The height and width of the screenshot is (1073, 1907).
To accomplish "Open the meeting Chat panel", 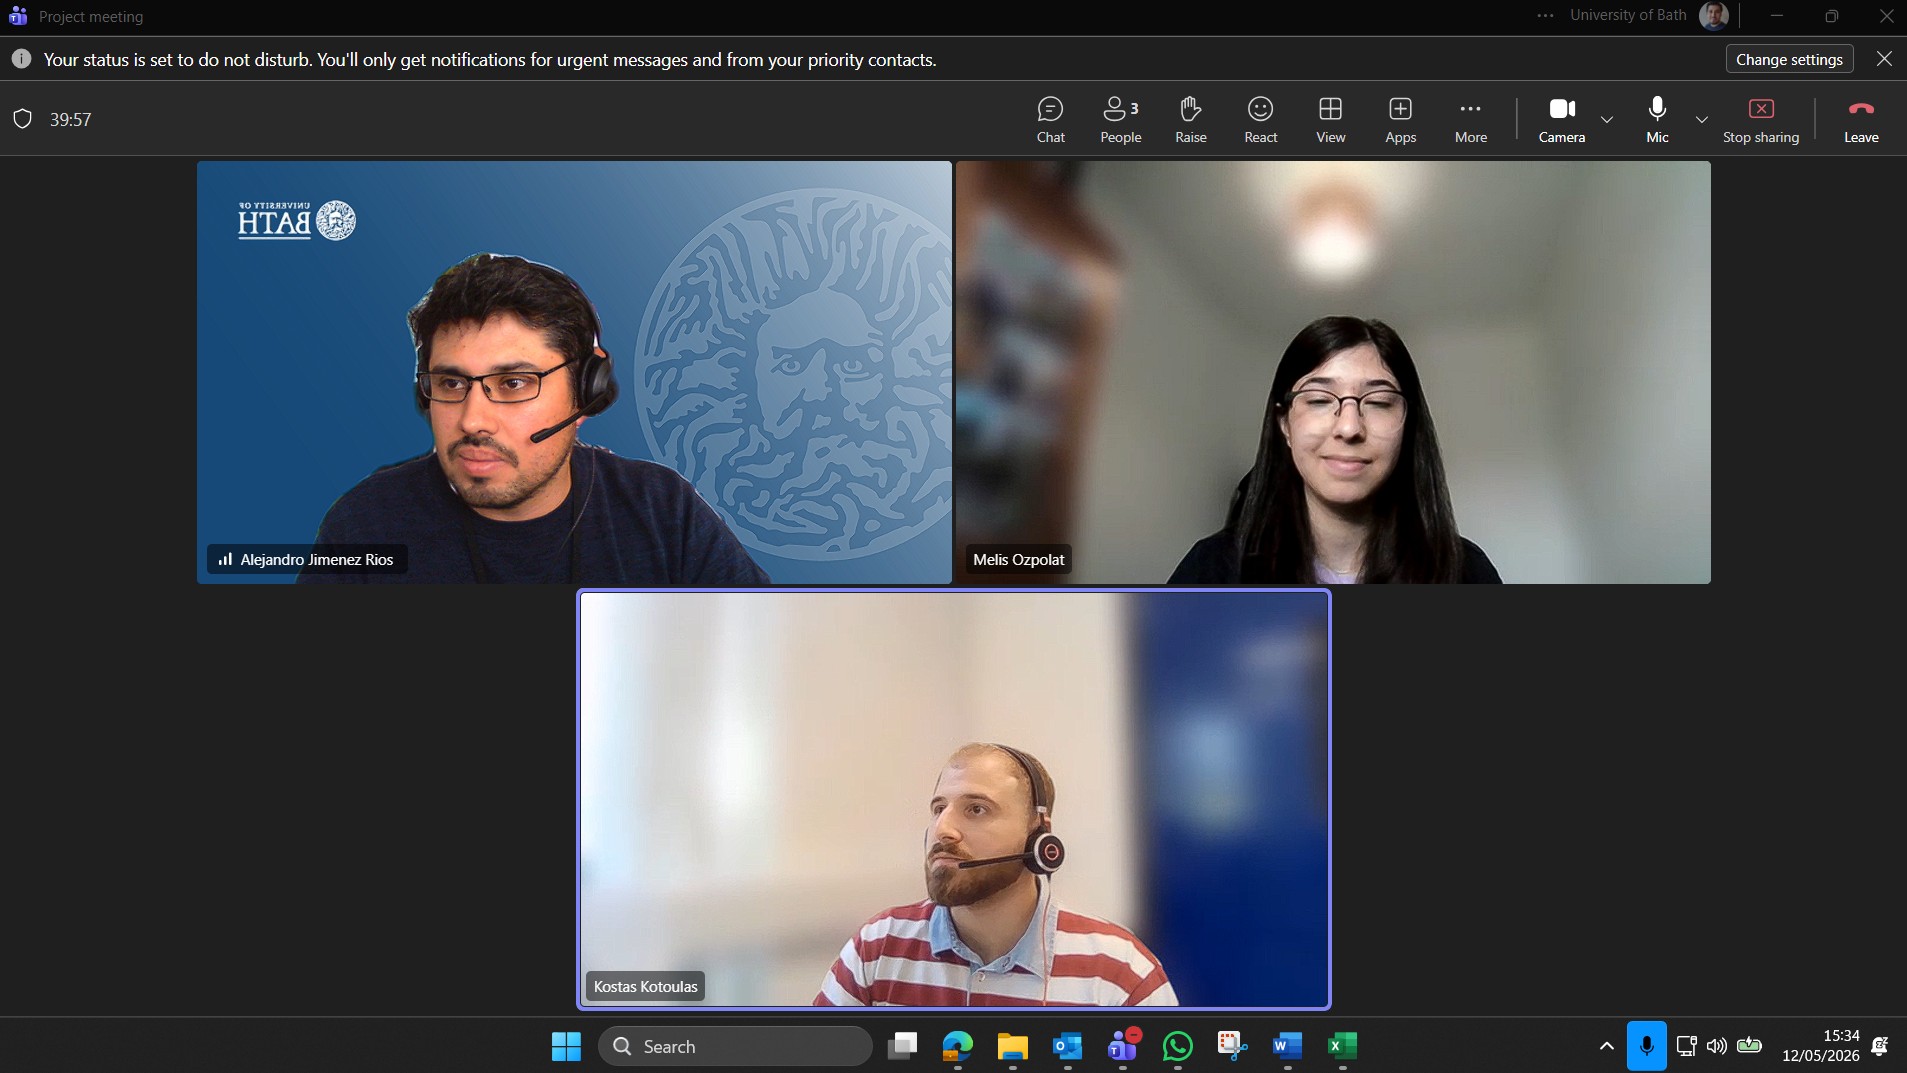I will [1050, 120].
